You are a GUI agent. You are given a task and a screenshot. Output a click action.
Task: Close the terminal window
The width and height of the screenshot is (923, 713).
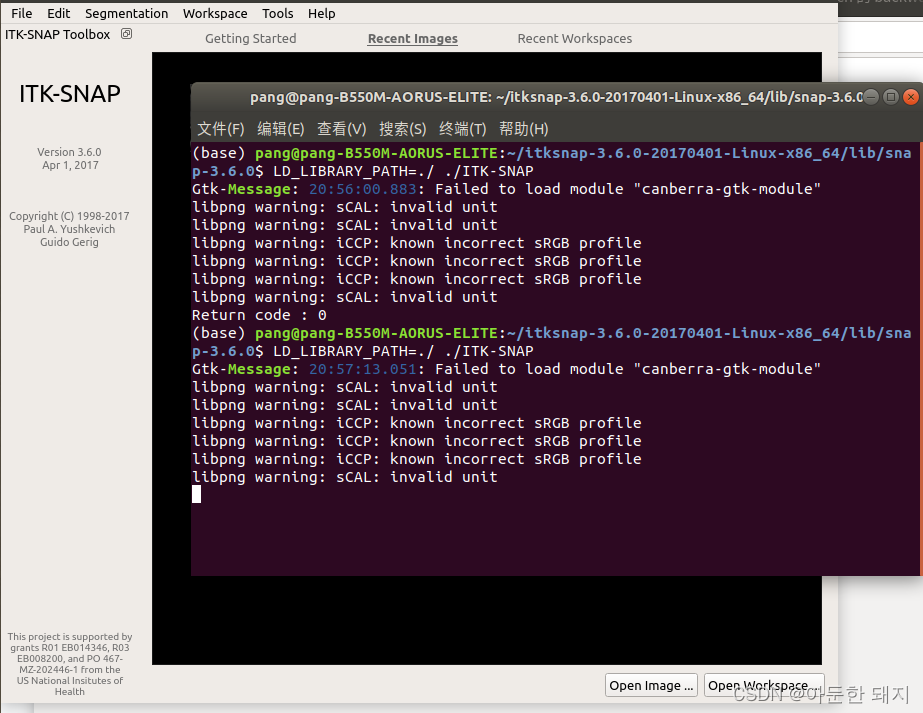(911, 97)
